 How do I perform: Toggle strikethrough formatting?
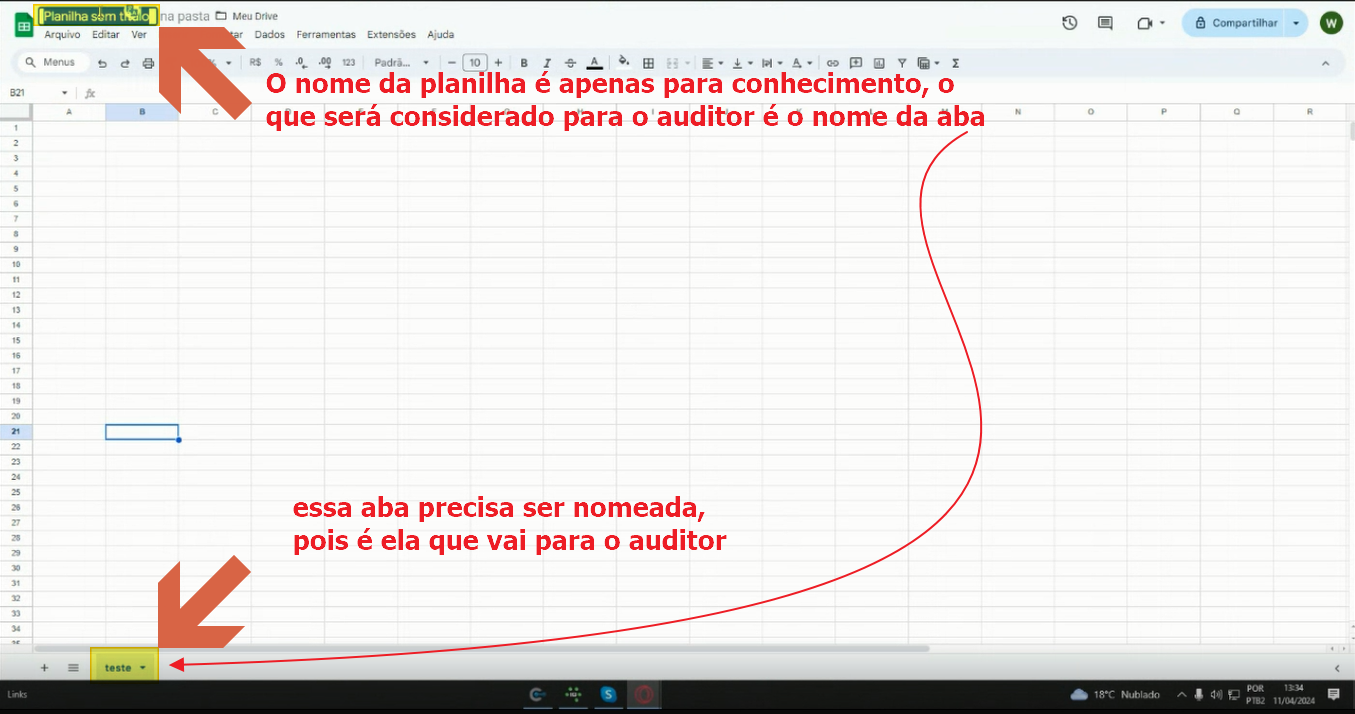tap(570, 62)
